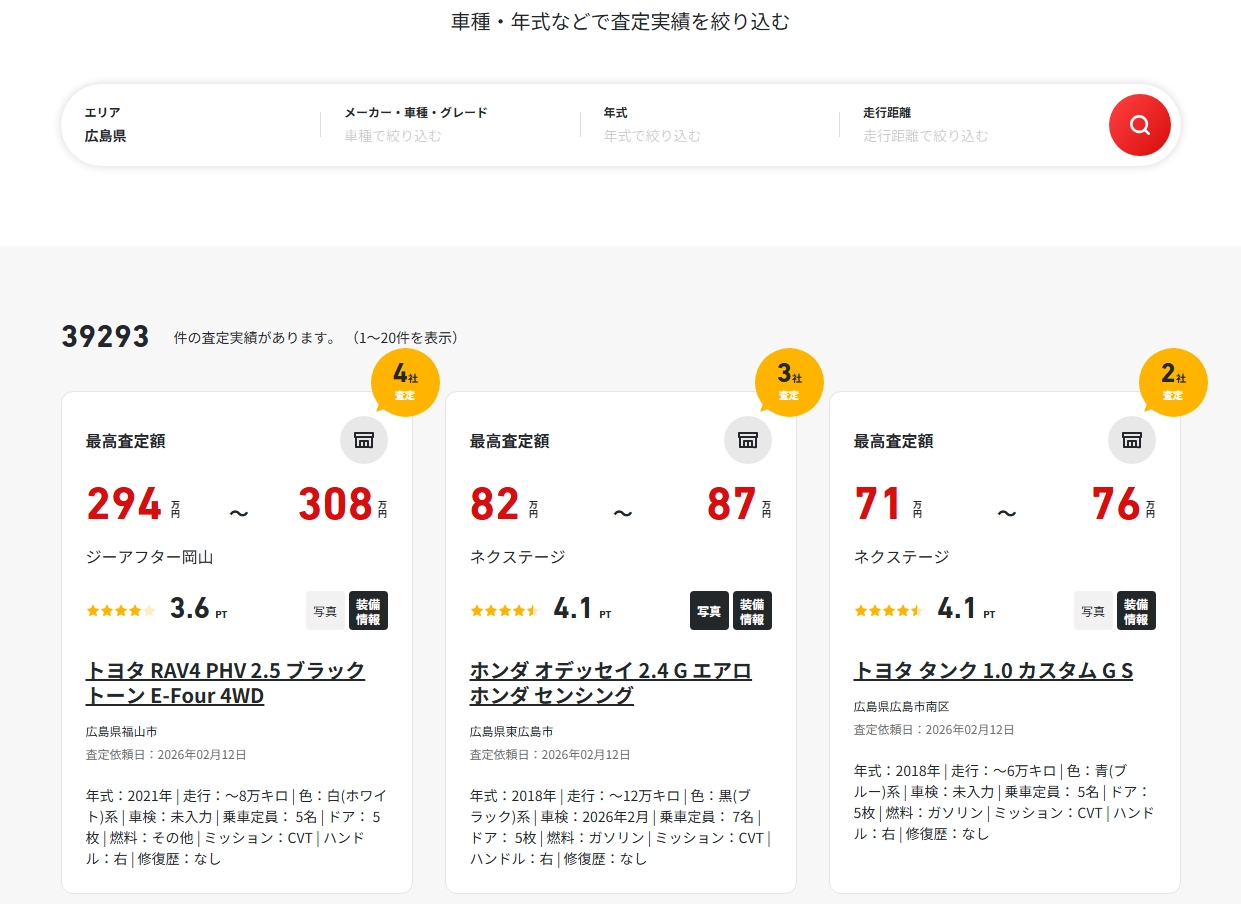Click 装備情報 button on Toyota Tank card
The width and height of the screenshot is (1241, 904).
(x=1136, y=611)
